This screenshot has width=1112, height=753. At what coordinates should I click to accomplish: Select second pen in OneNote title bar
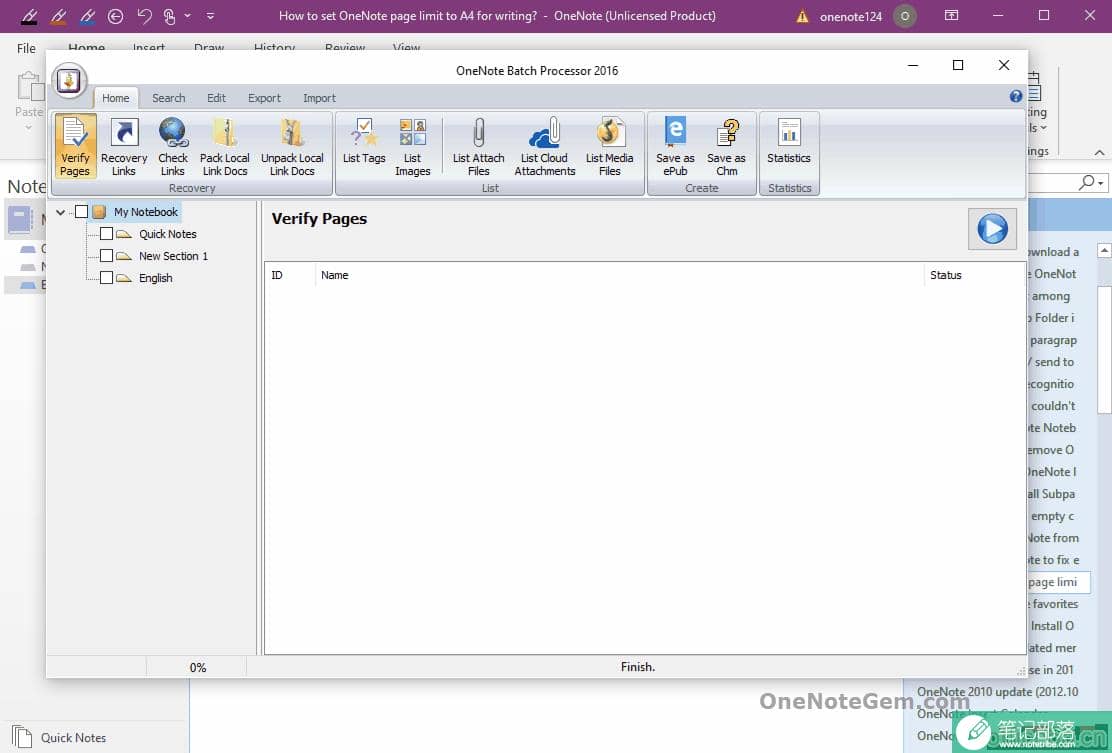pos(58,16)
